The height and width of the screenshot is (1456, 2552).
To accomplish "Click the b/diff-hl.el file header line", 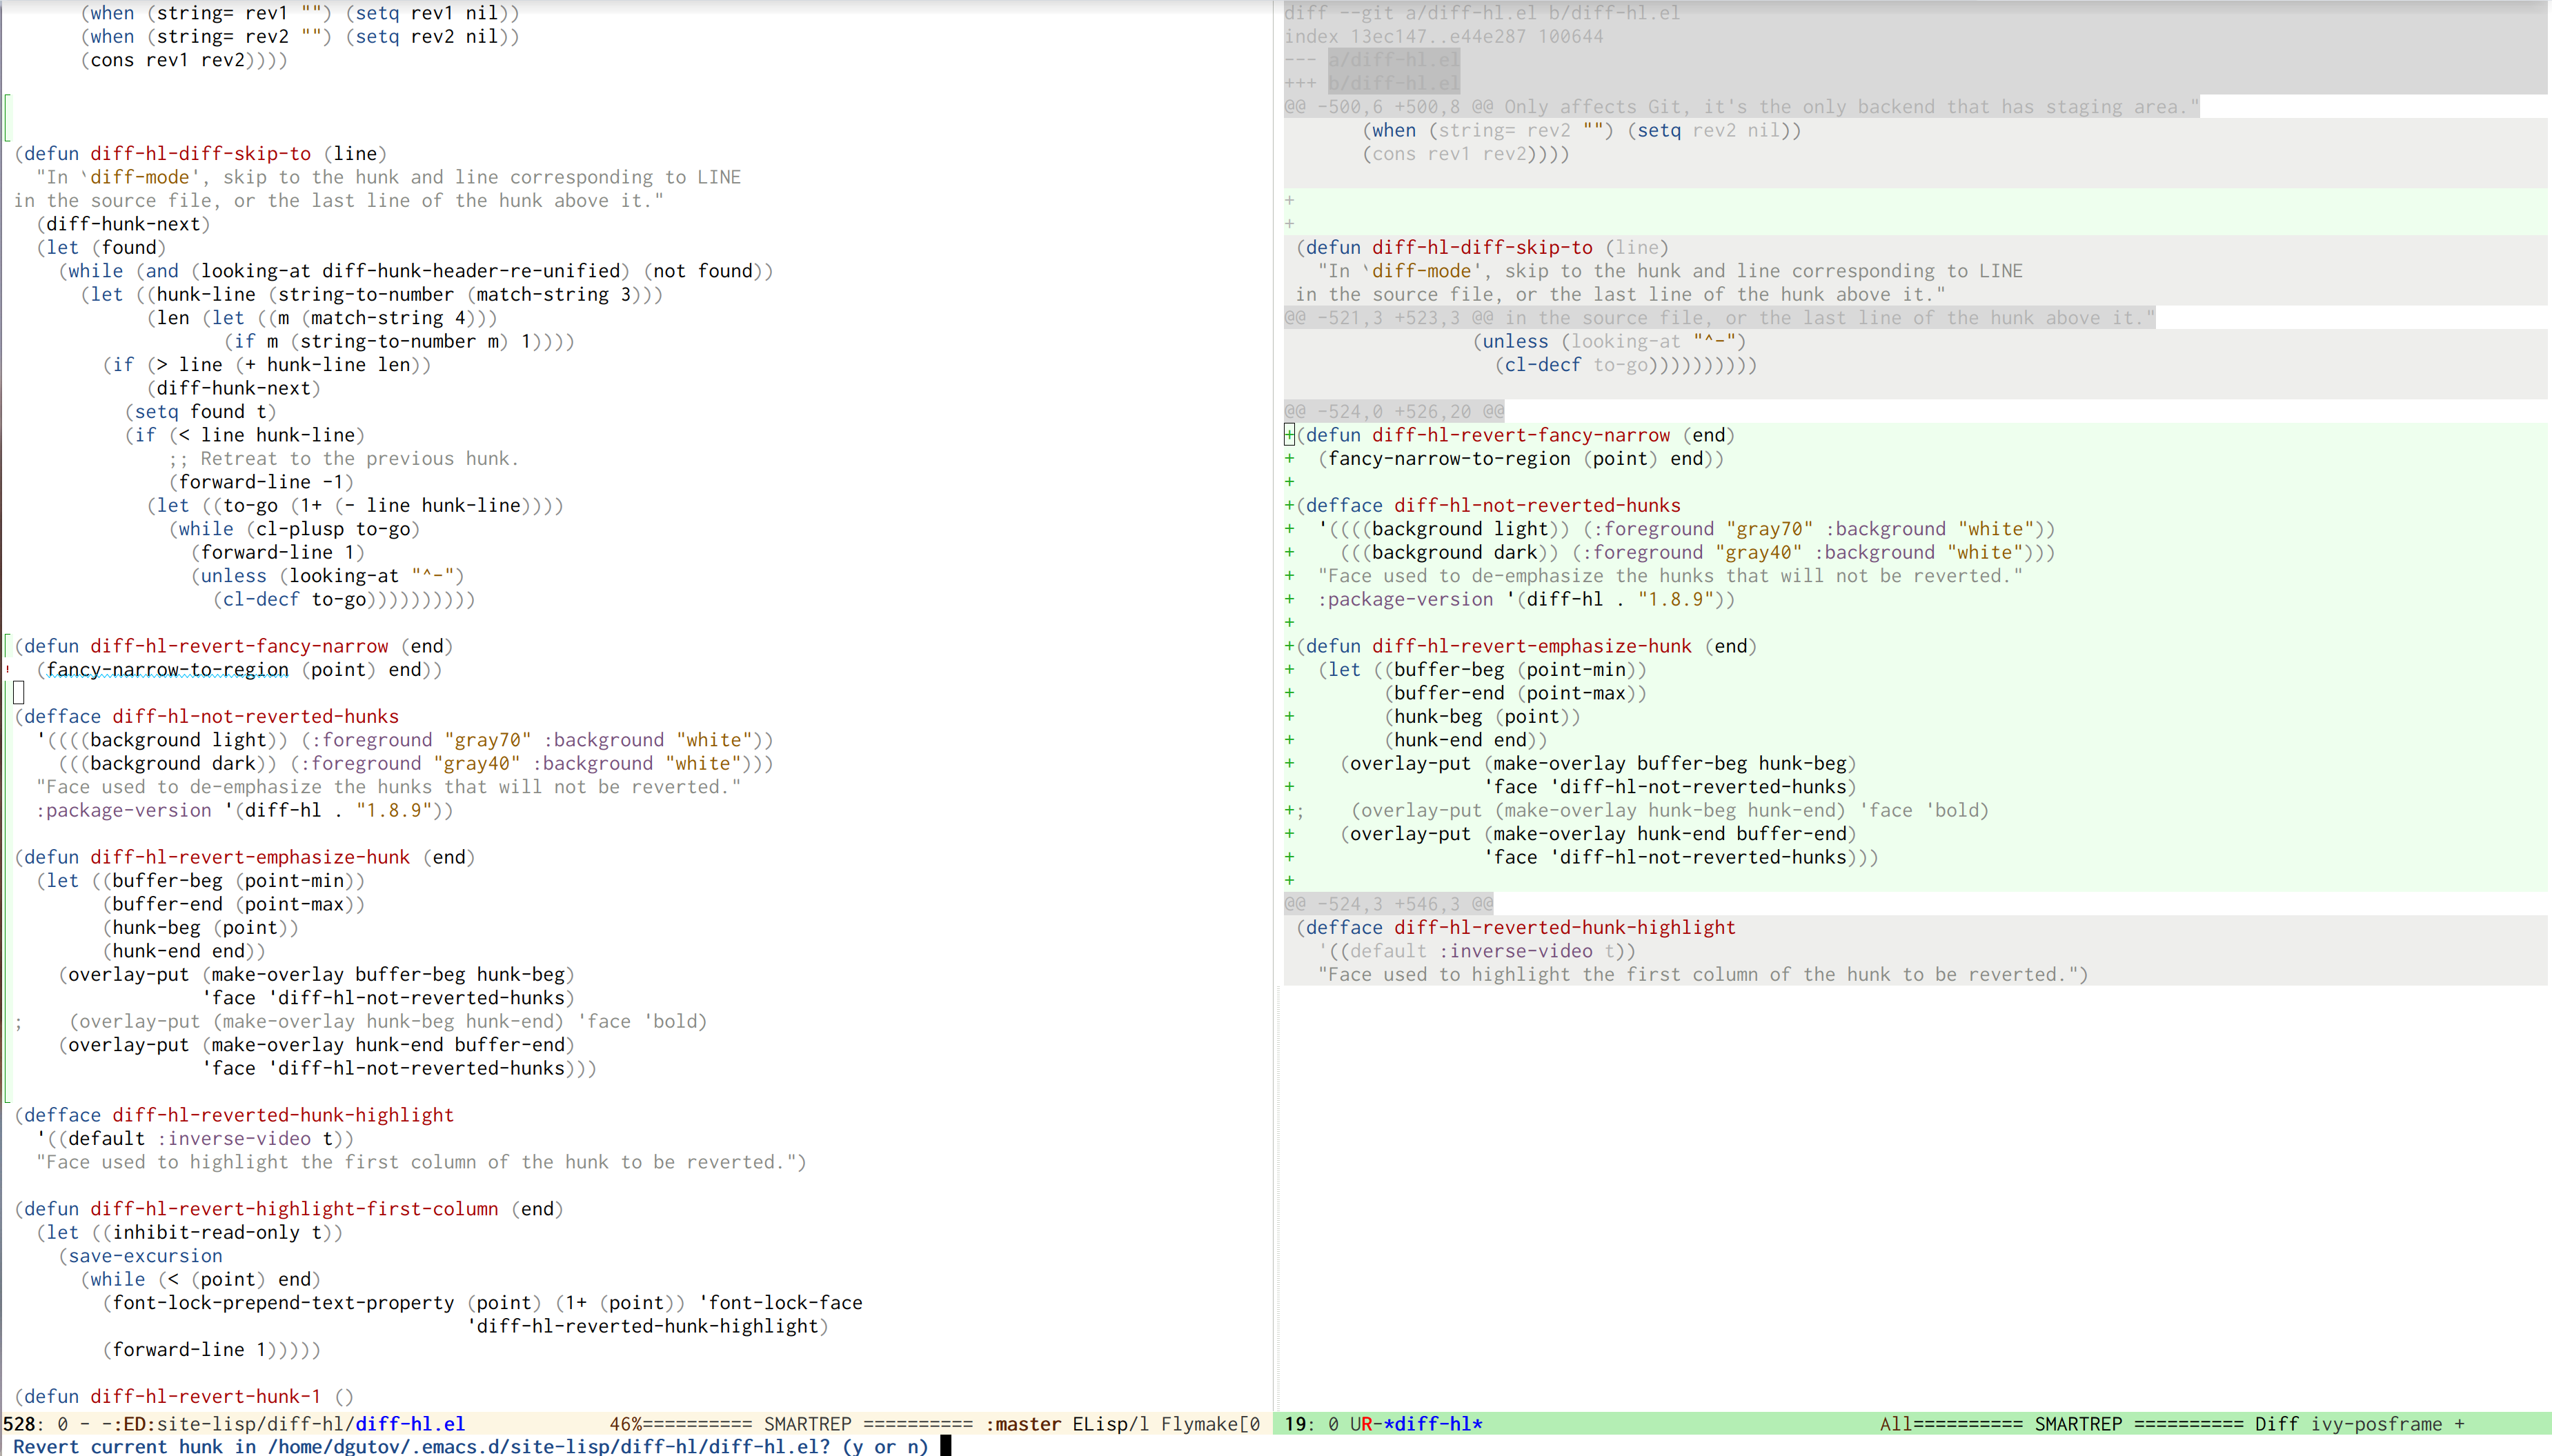I will pyautogui.click(x=1393, y=83).
